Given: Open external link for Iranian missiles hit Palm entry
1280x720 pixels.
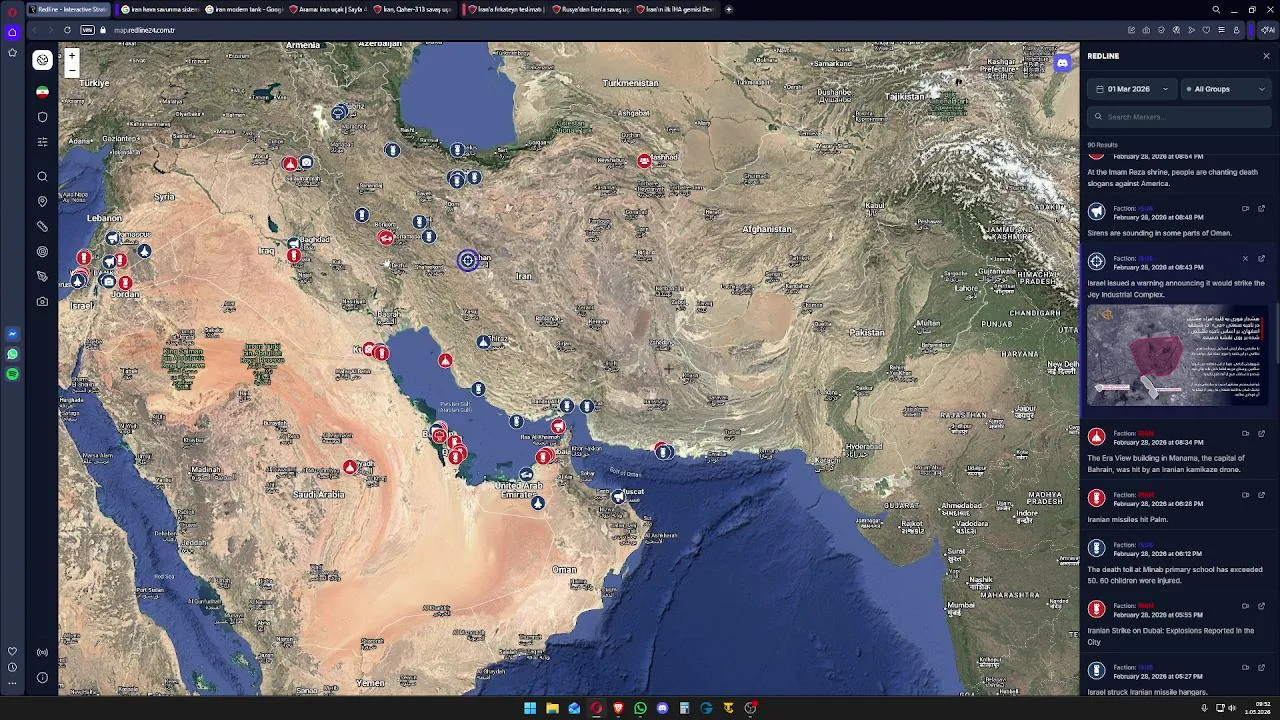Looking at the screenshot, I should pos(1261,495).
